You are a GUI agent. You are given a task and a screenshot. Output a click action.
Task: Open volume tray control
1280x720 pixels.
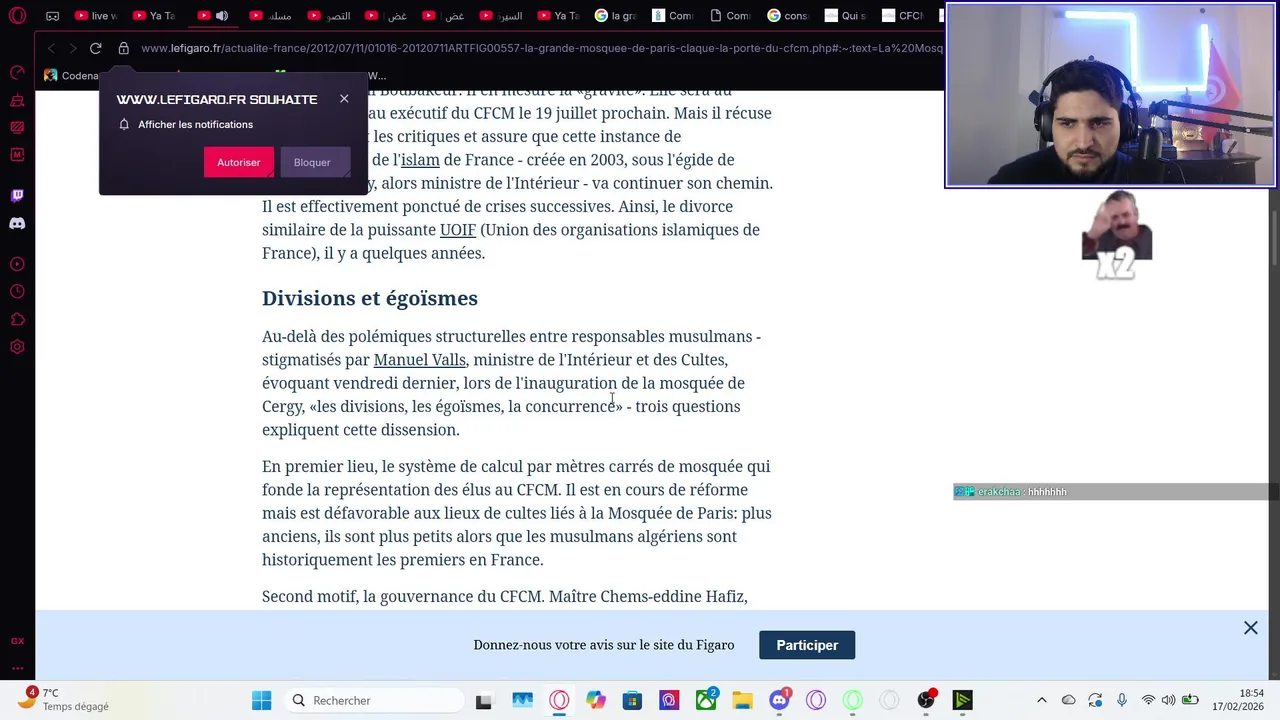click(x=1168, y=700)
